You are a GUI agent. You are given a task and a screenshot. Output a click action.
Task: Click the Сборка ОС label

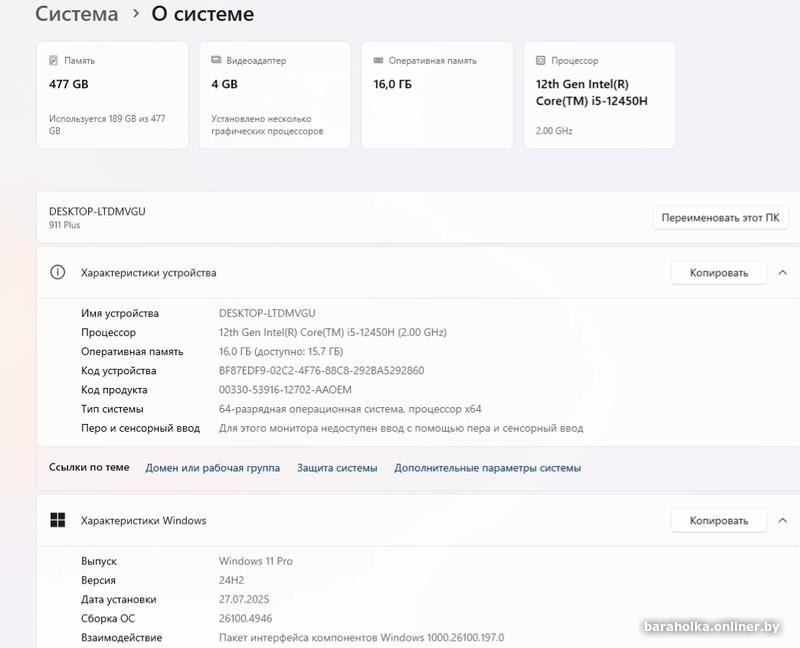click(x=108, y=618)
